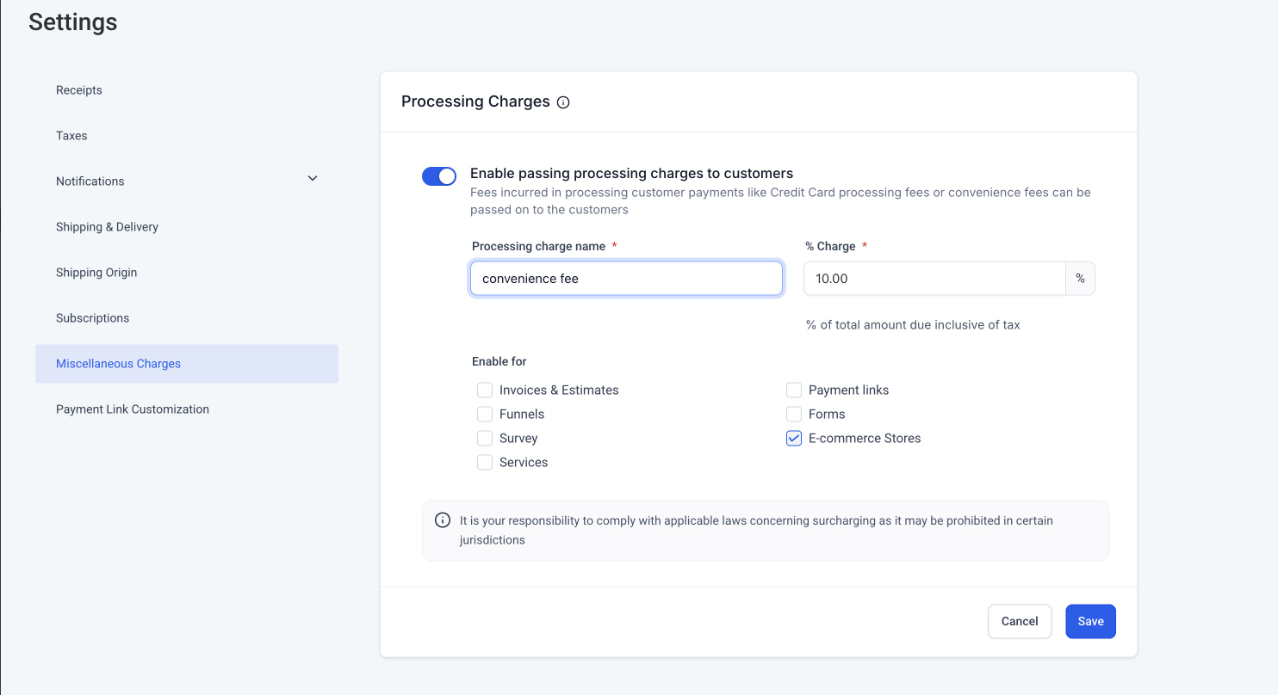
Task: Click the surcharging compliance notice text
Action: tap(756, 530)
